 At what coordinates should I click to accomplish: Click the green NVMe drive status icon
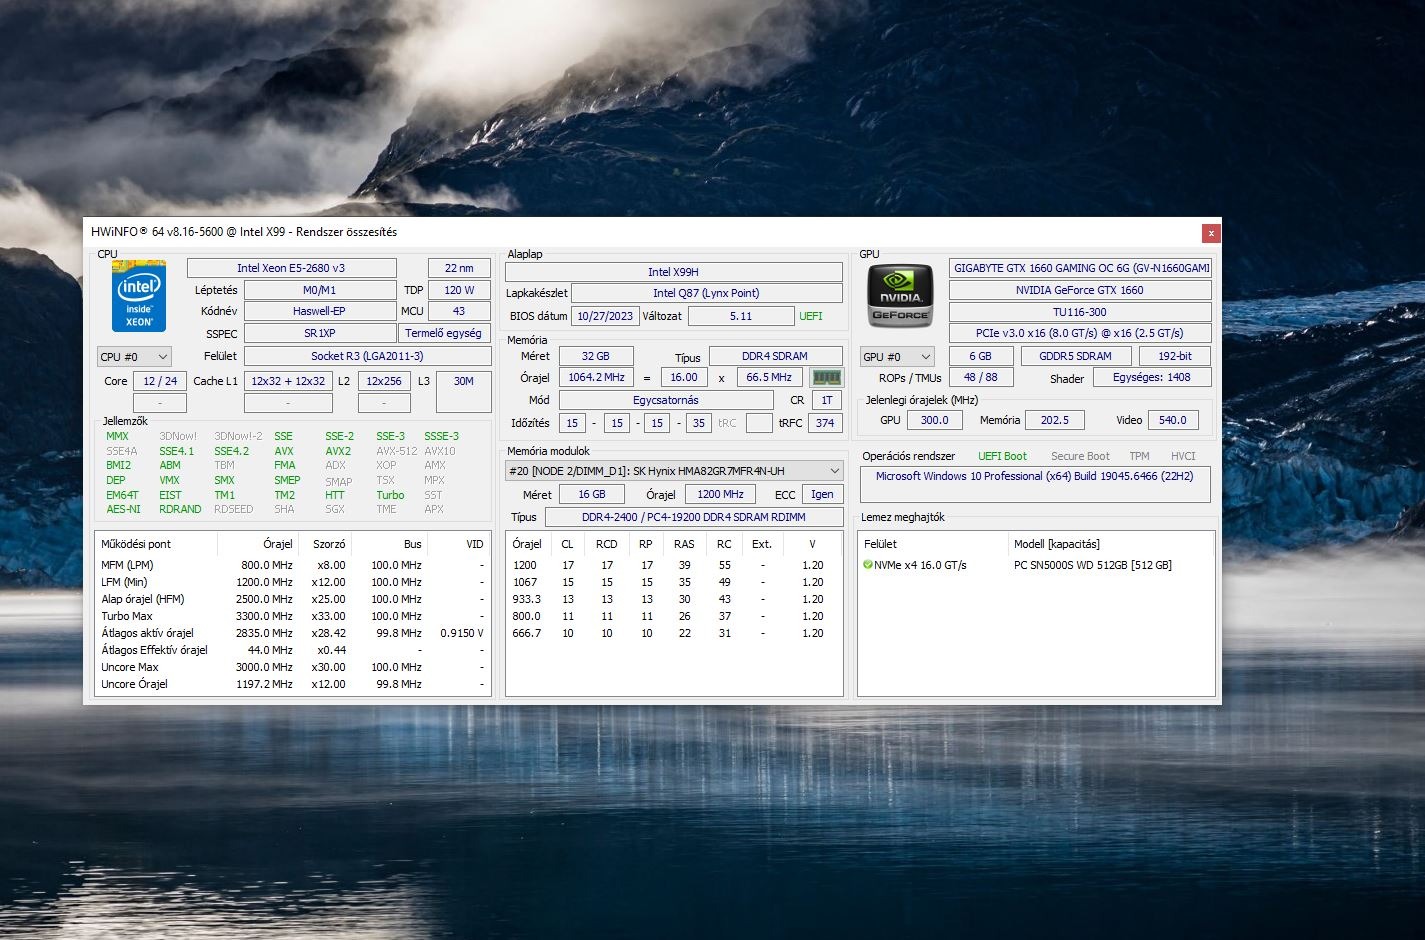(x=868, y=565)
